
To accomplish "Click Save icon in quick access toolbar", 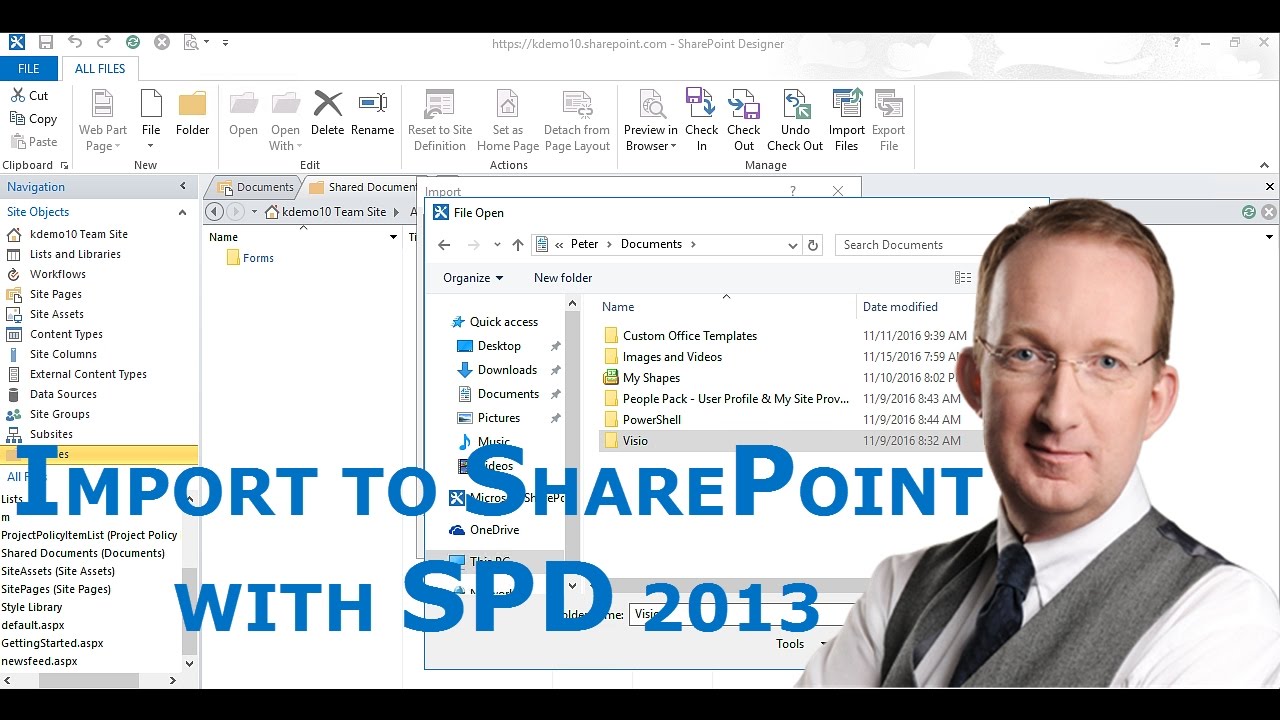I will tap(46, 42).
